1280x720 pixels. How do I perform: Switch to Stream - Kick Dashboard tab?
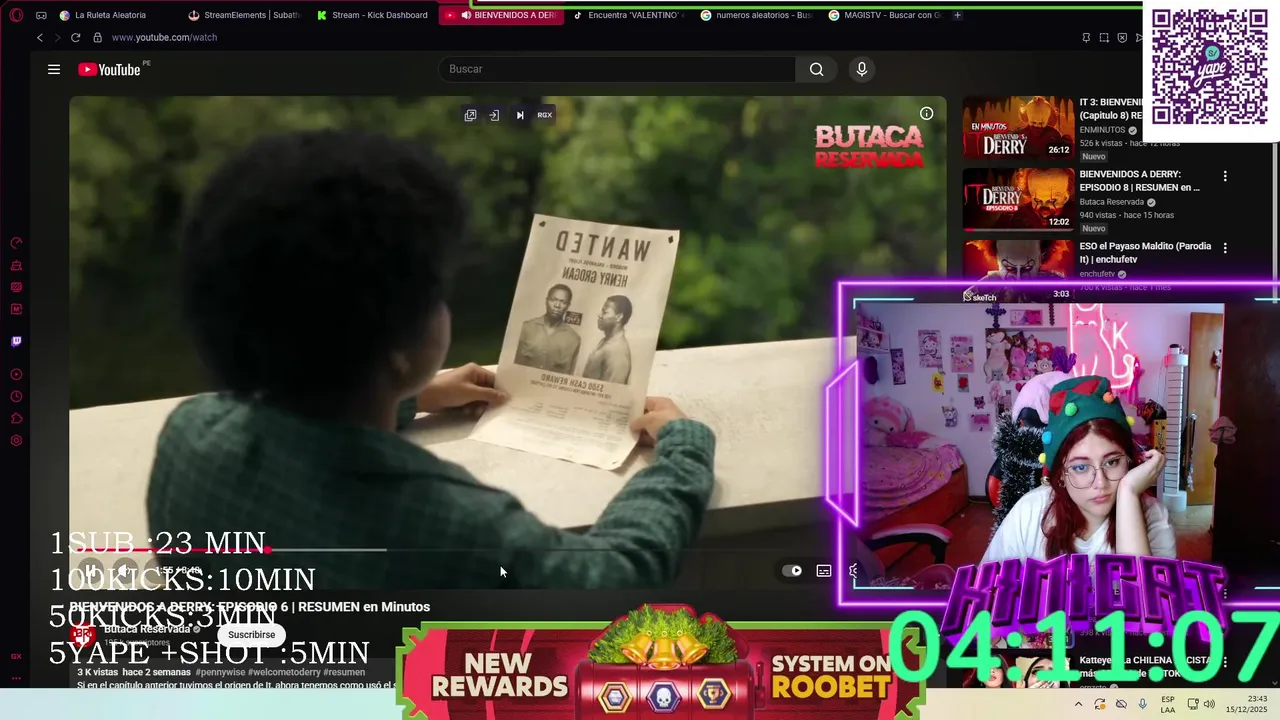click(372, 15)
